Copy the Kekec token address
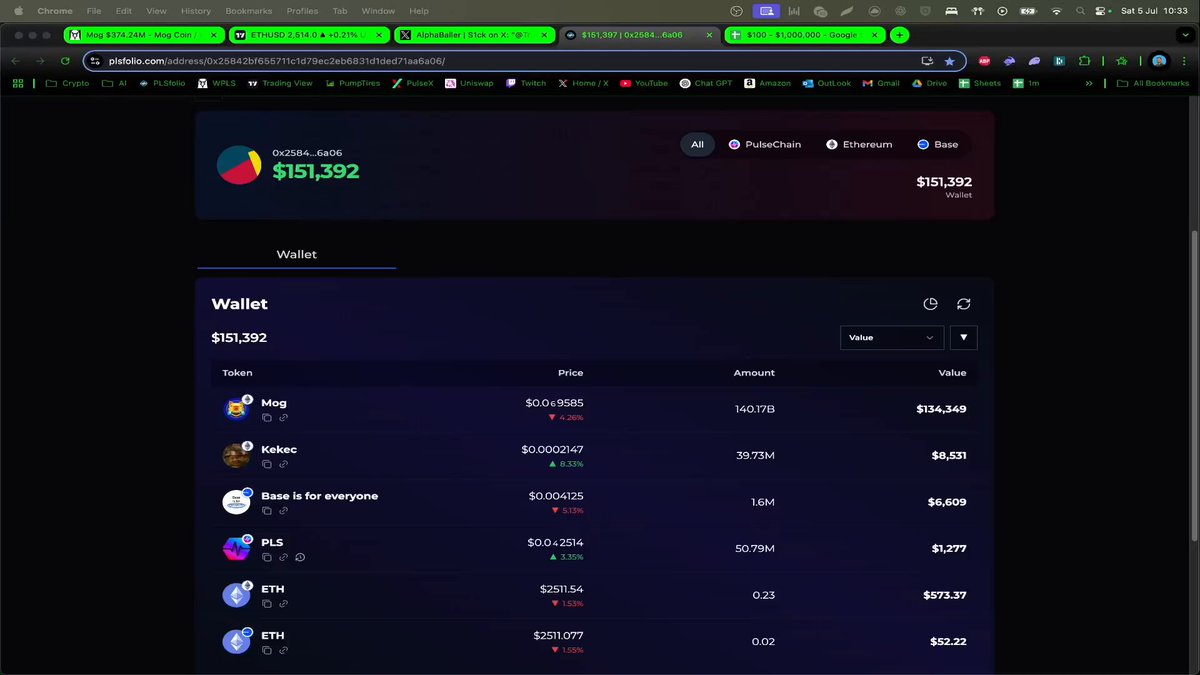Screen dimensions: 1200x675 [267, 464]
